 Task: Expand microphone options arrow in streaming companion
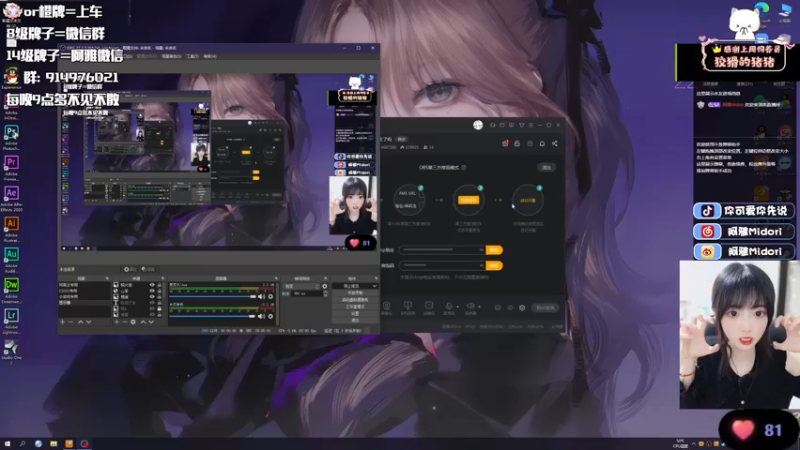coord(458,307)
